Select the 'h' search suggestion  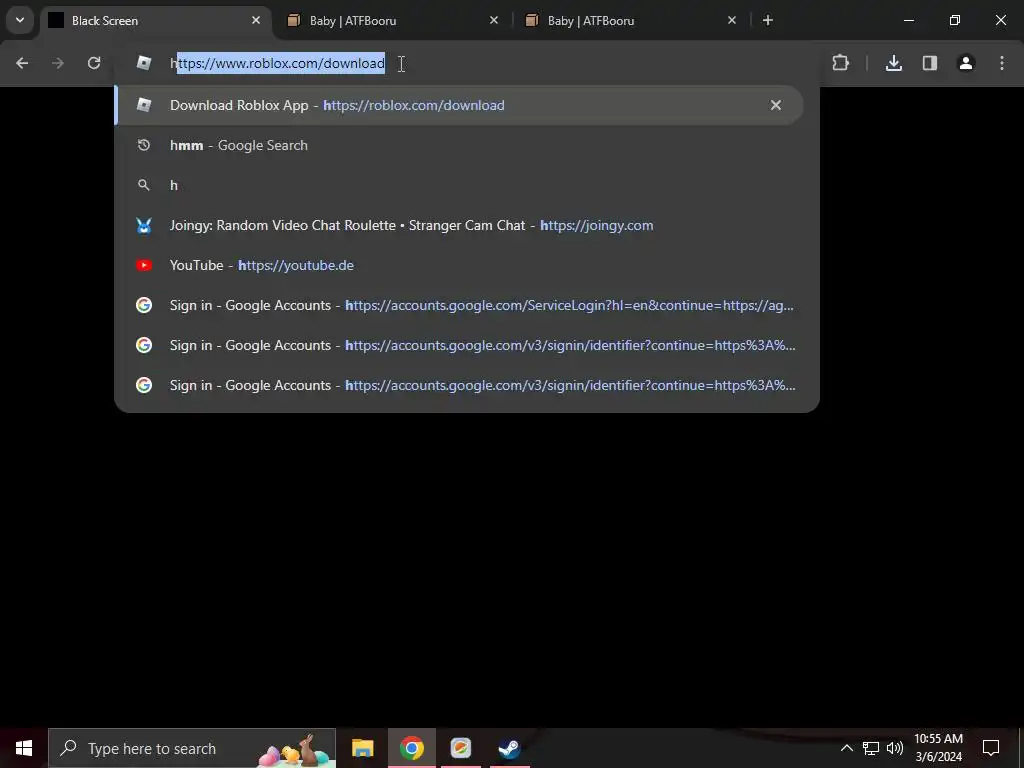[458, 185]
